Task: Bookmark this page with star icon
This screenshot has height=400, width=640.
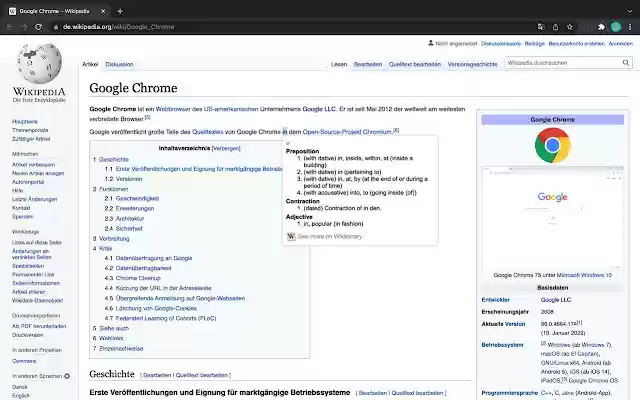Action: tap(570, 27)
